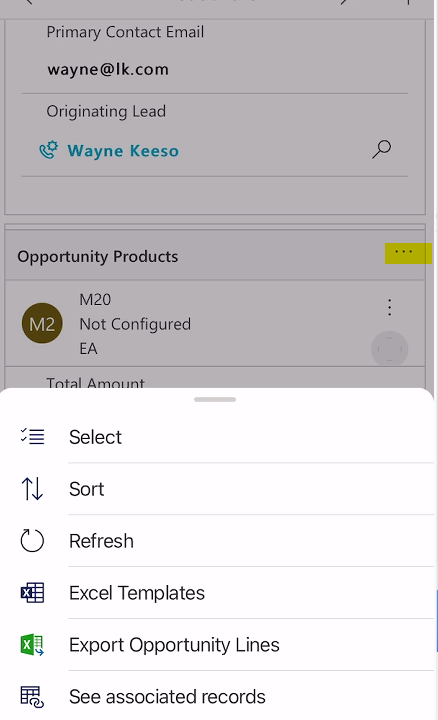Tap the Export Opportunity Lines label
The width and height of the screenshot is (438, 720).
174,645
